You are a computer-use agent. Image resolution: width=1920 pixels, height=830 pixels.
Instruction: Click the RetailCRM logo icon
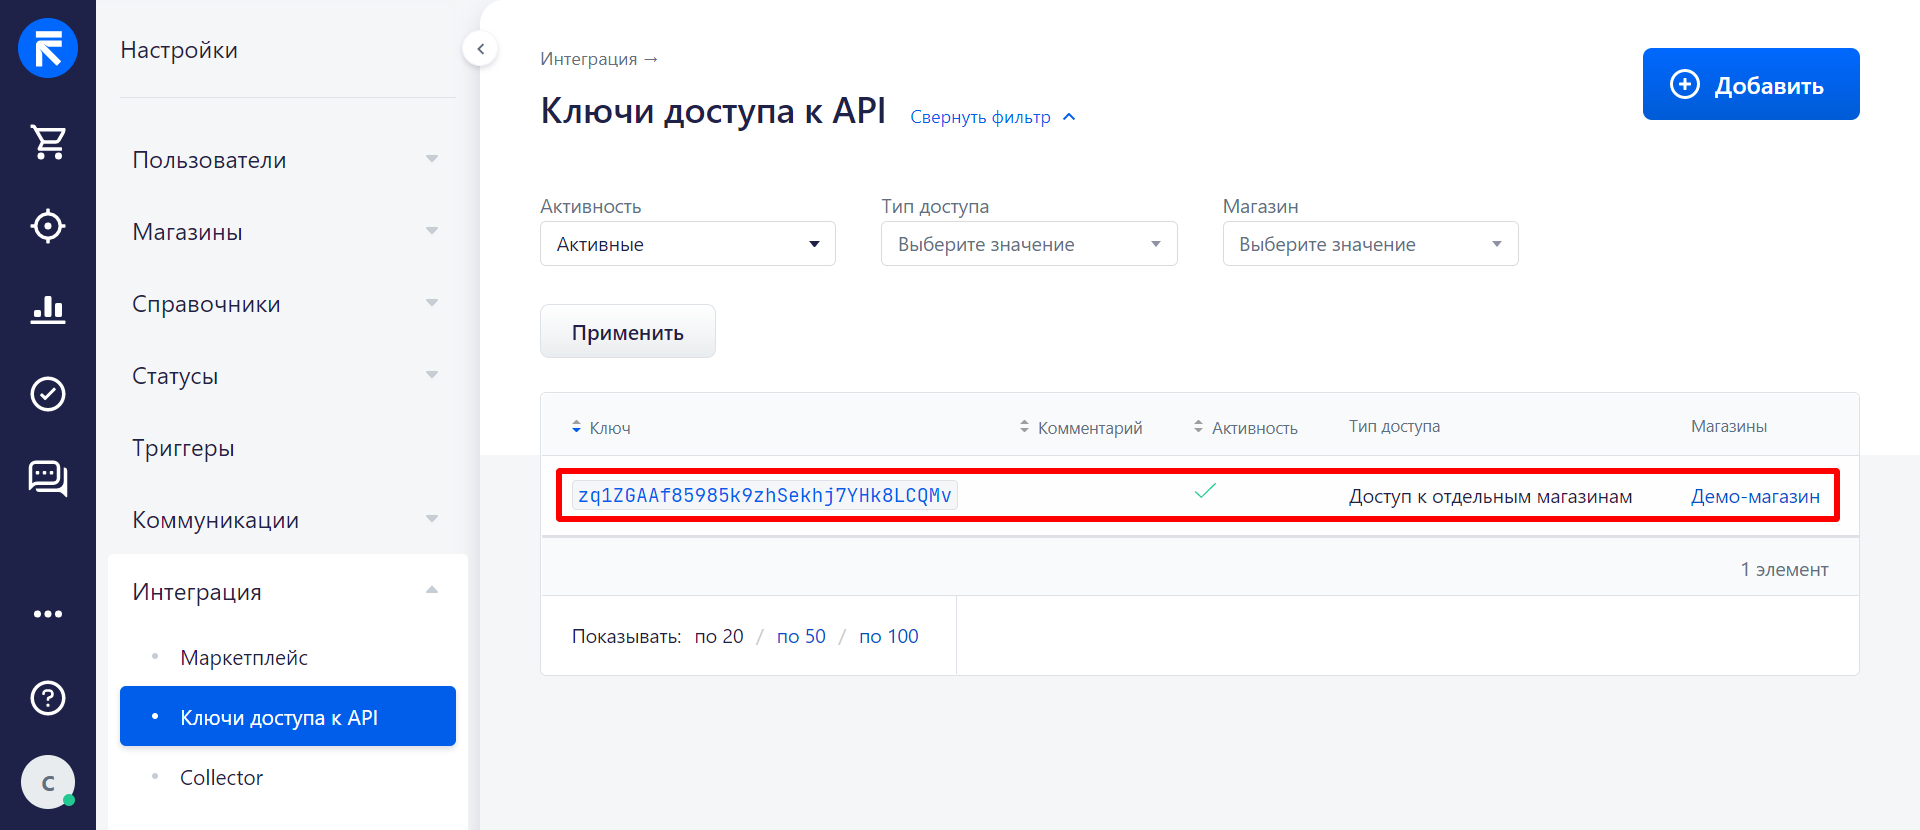coord(48,48)
